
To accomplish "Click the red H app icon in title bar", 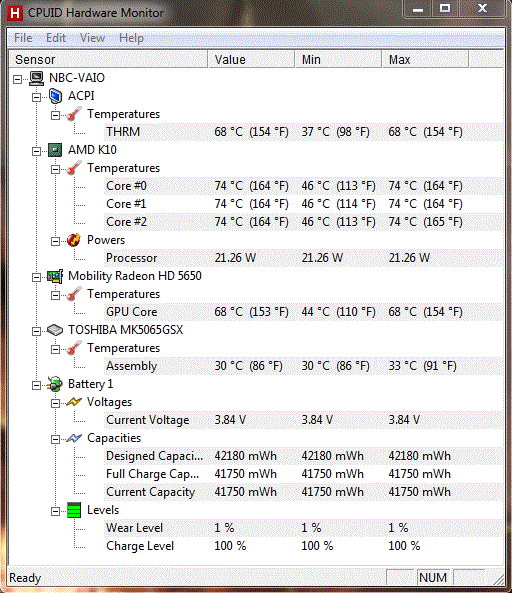I will pyautogui.click(x=15, y=12).
